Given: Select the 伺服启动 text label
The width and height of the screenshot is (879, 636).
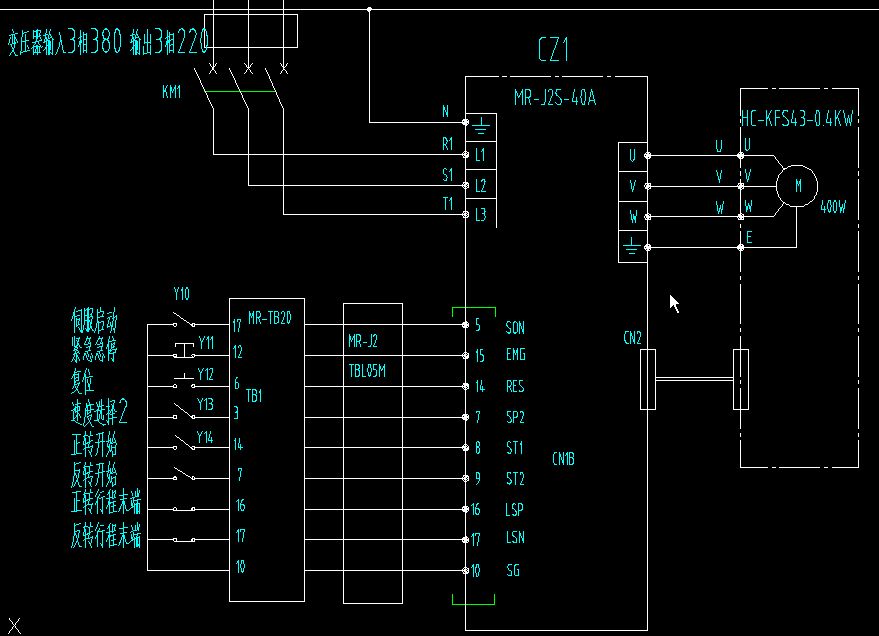Looking at the screenshot, I should (x=94, y=322).
